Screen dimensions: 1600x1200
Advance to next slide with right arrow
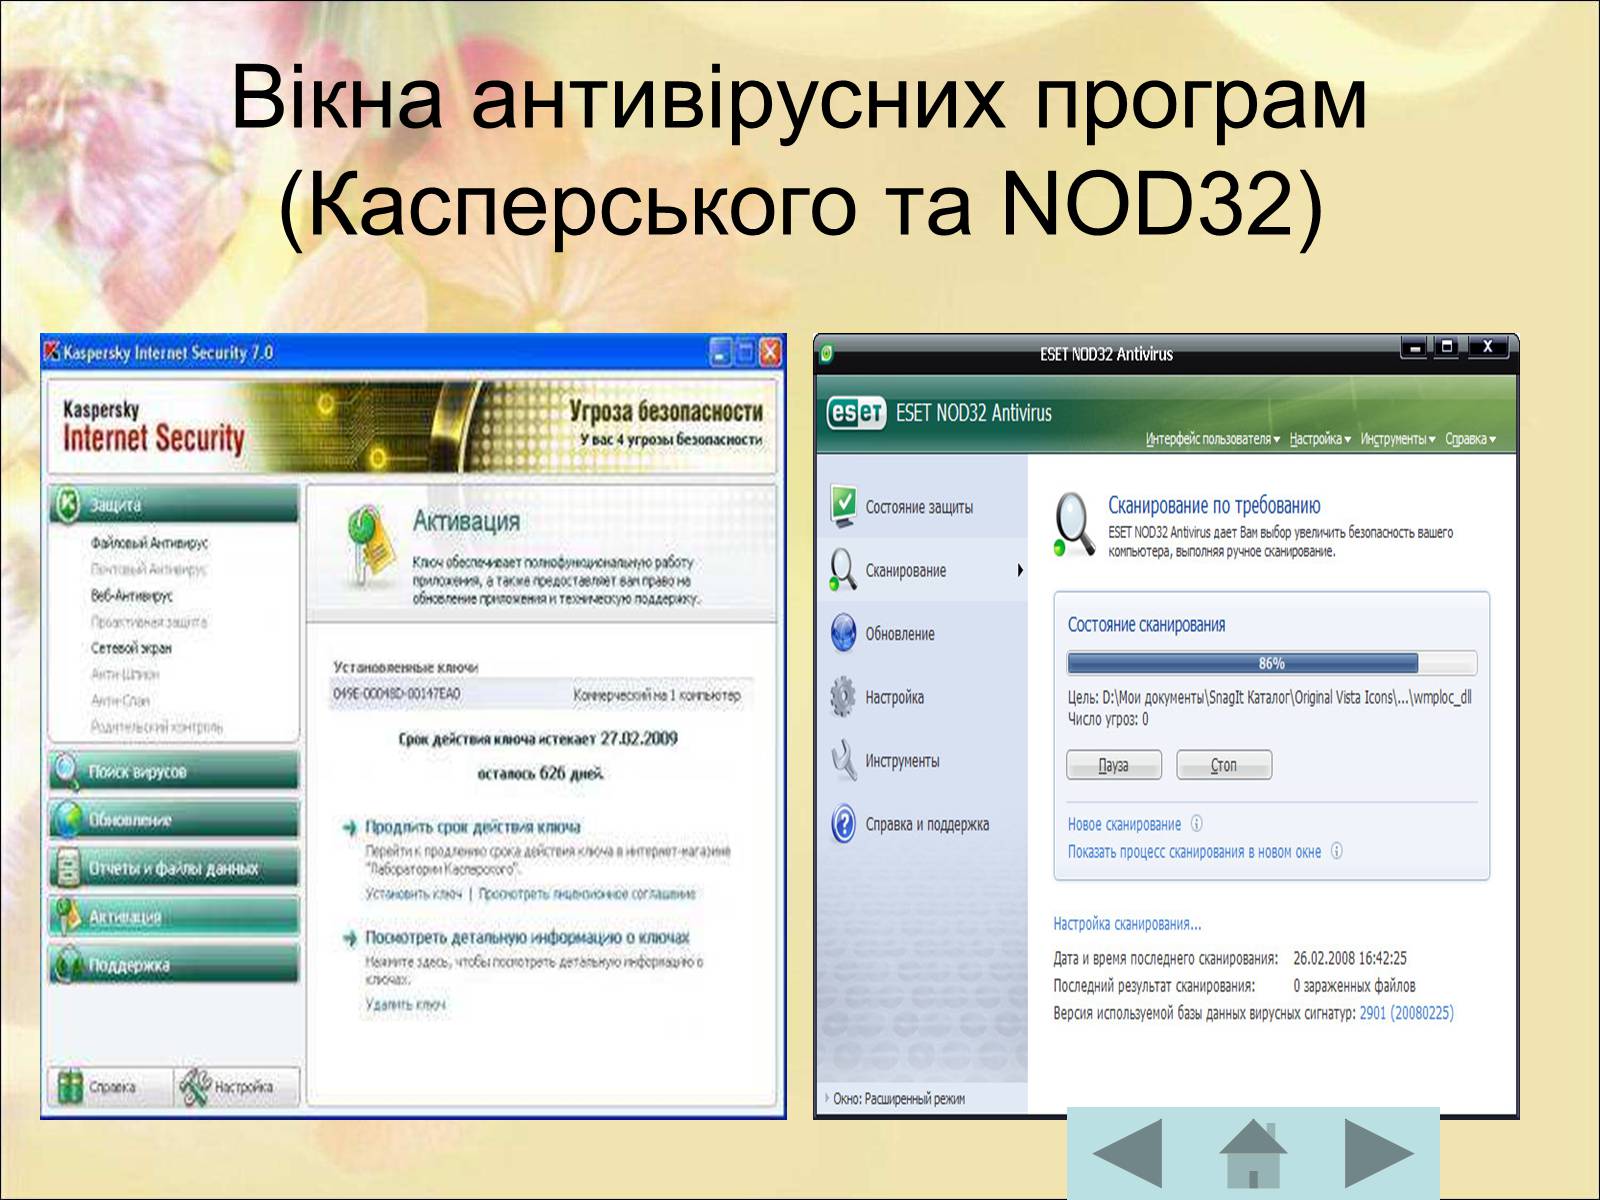(x=1379, y=1153)
